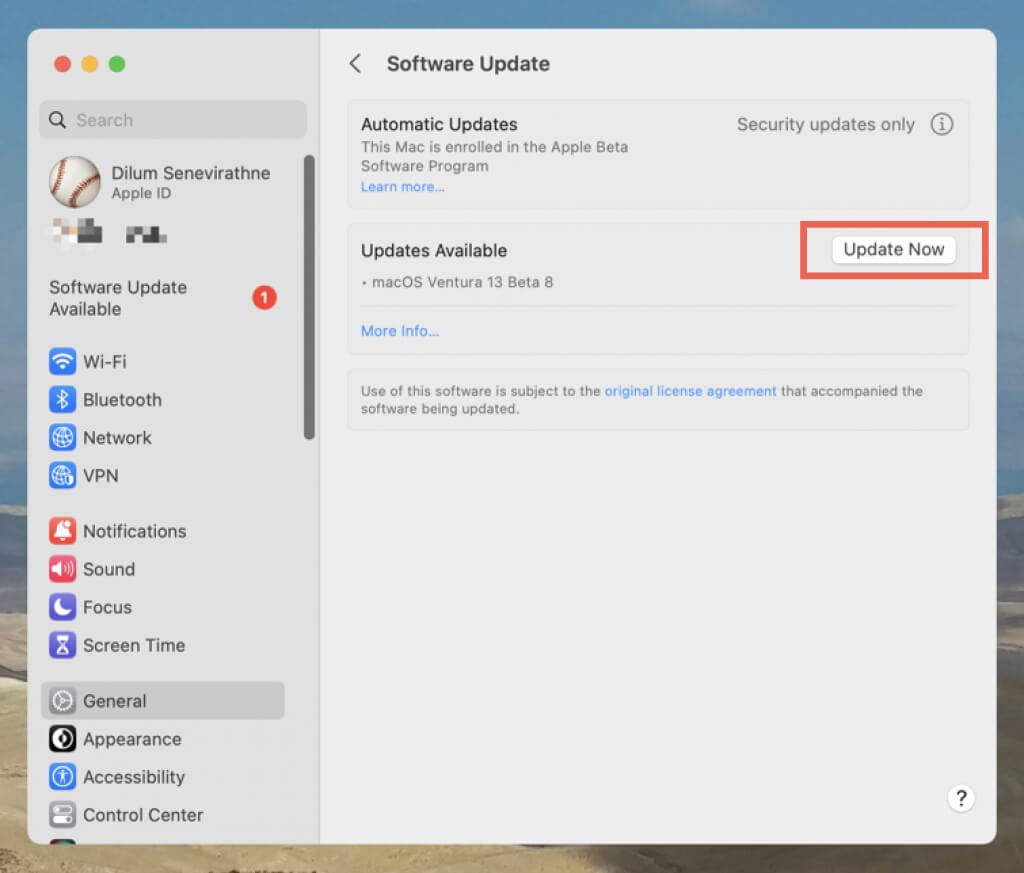
Task: Click the search magnifier icon
Action: click(x=57, y=120)
